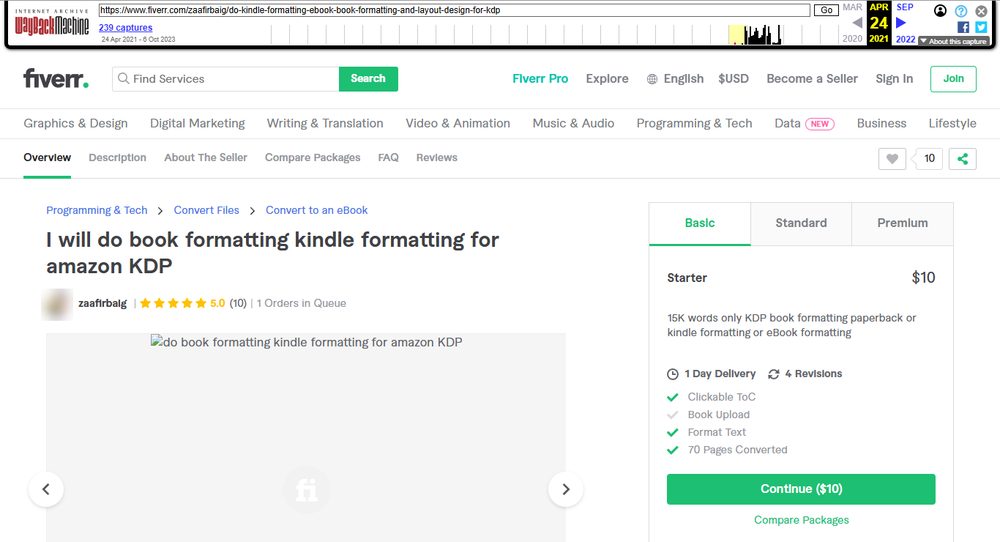Image resolution: width=1000 pixels, height=542 pixels.
Task: Click the favorites count 10
Action: pyautogui.click(x=929, y=159)
